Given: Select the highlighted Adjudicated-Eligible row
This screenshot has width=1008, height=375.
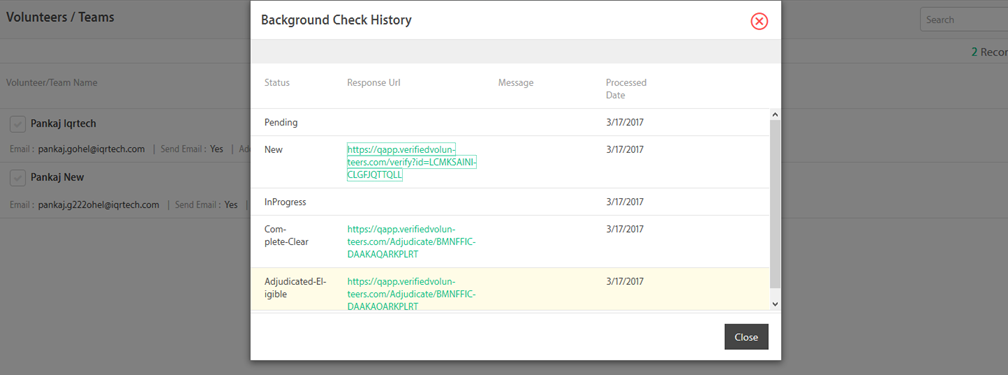Looking at the screenshot, I should [510, 291].
